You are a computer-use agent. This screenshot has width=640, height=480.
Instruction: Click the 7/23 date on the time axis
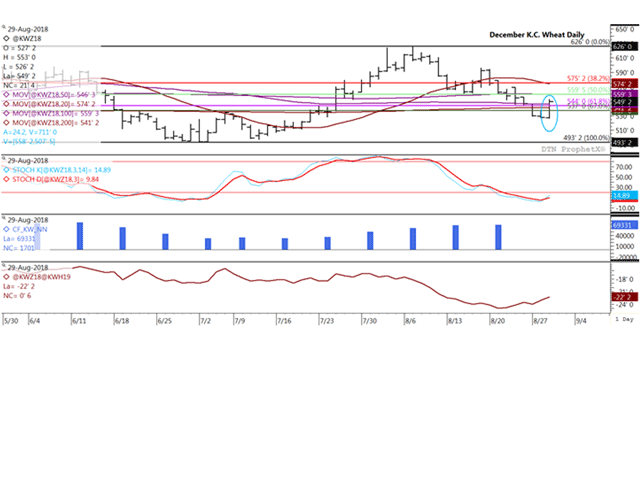point(327,321)
